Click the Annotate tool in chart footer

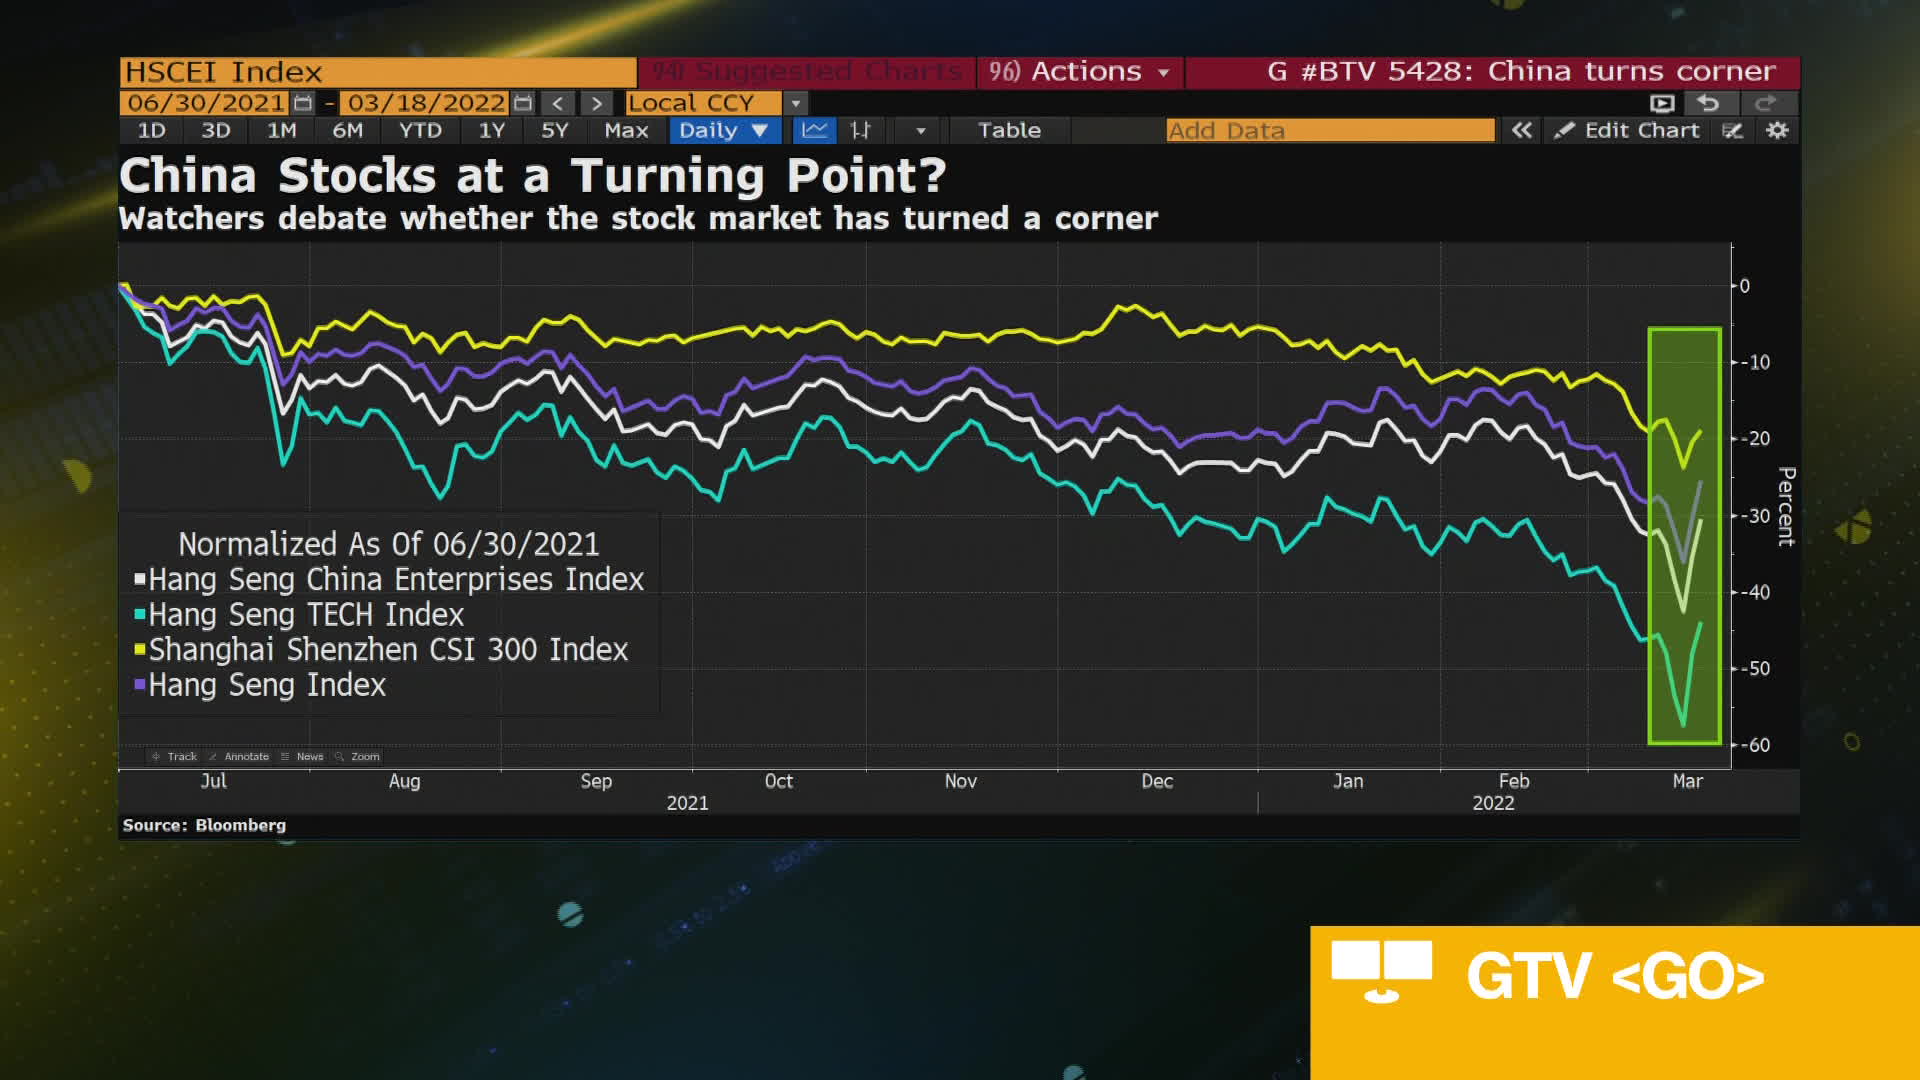point(239,756)
